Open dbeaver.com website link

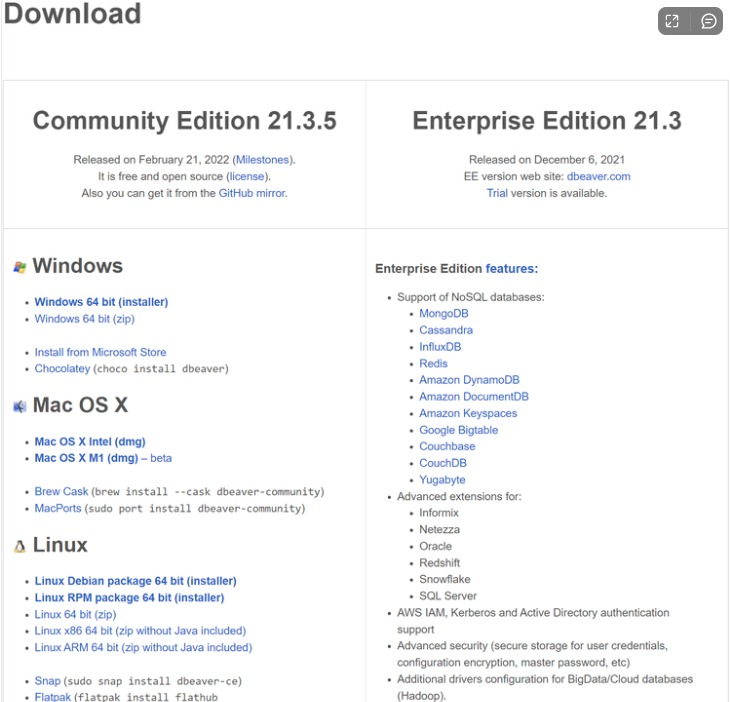(x=598, y=176)
